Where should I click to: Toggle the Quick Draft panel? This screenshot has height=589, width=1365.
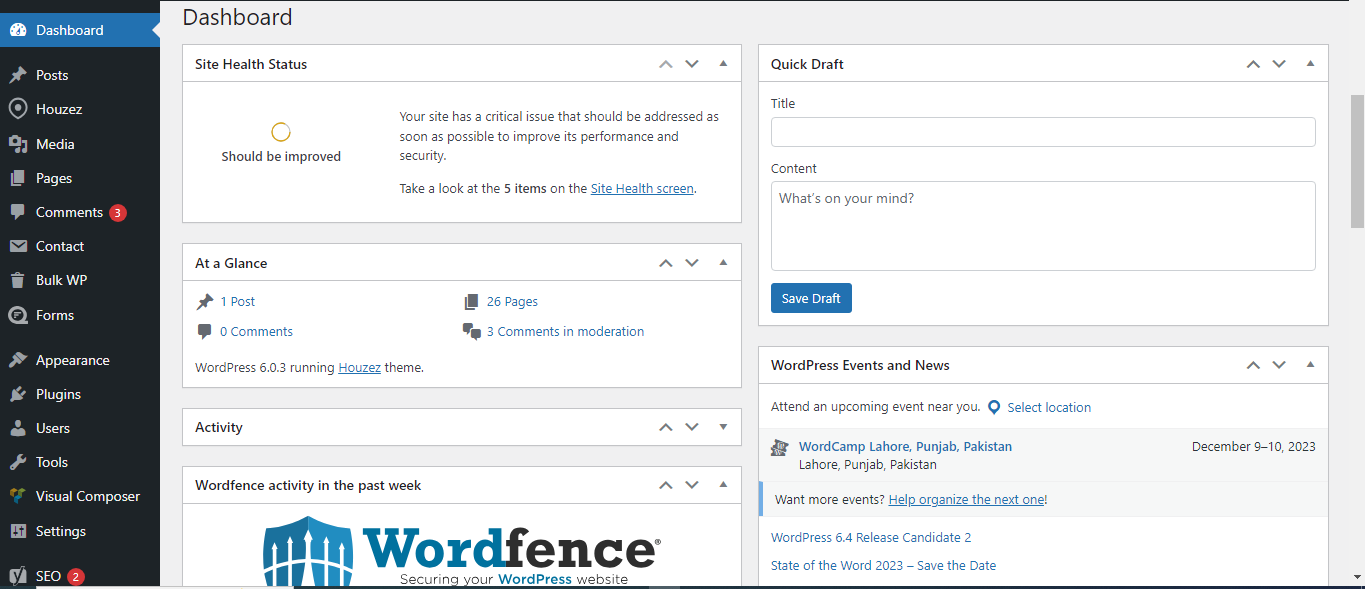tap(1310, 64)
